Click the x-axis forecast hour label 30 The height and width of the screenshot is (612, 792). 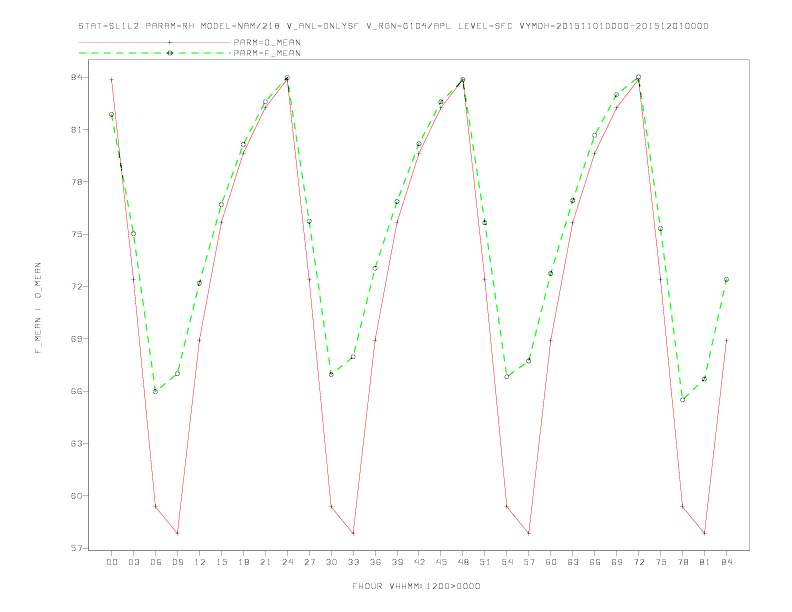(x=331, y=562)
